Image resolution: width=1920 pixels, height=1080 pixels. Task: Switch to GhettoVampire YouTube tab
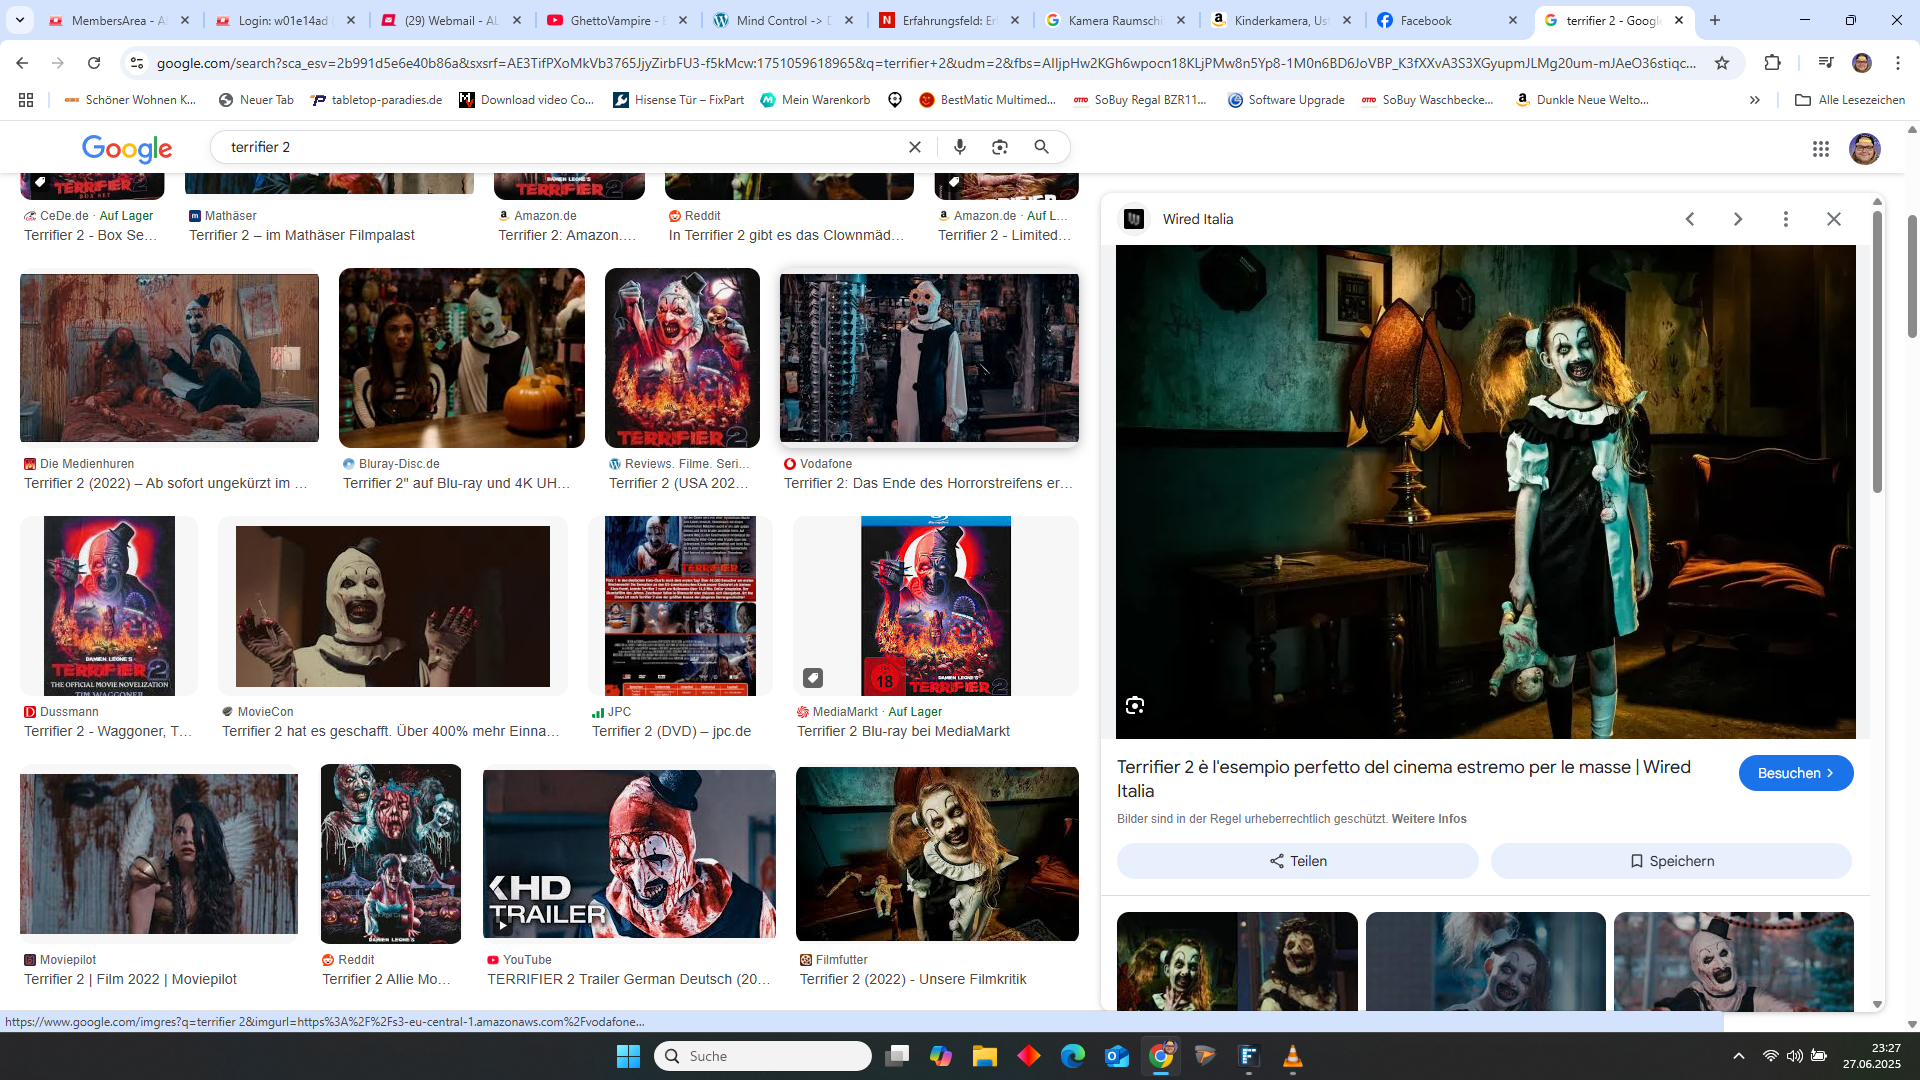[x=616, y=20]
